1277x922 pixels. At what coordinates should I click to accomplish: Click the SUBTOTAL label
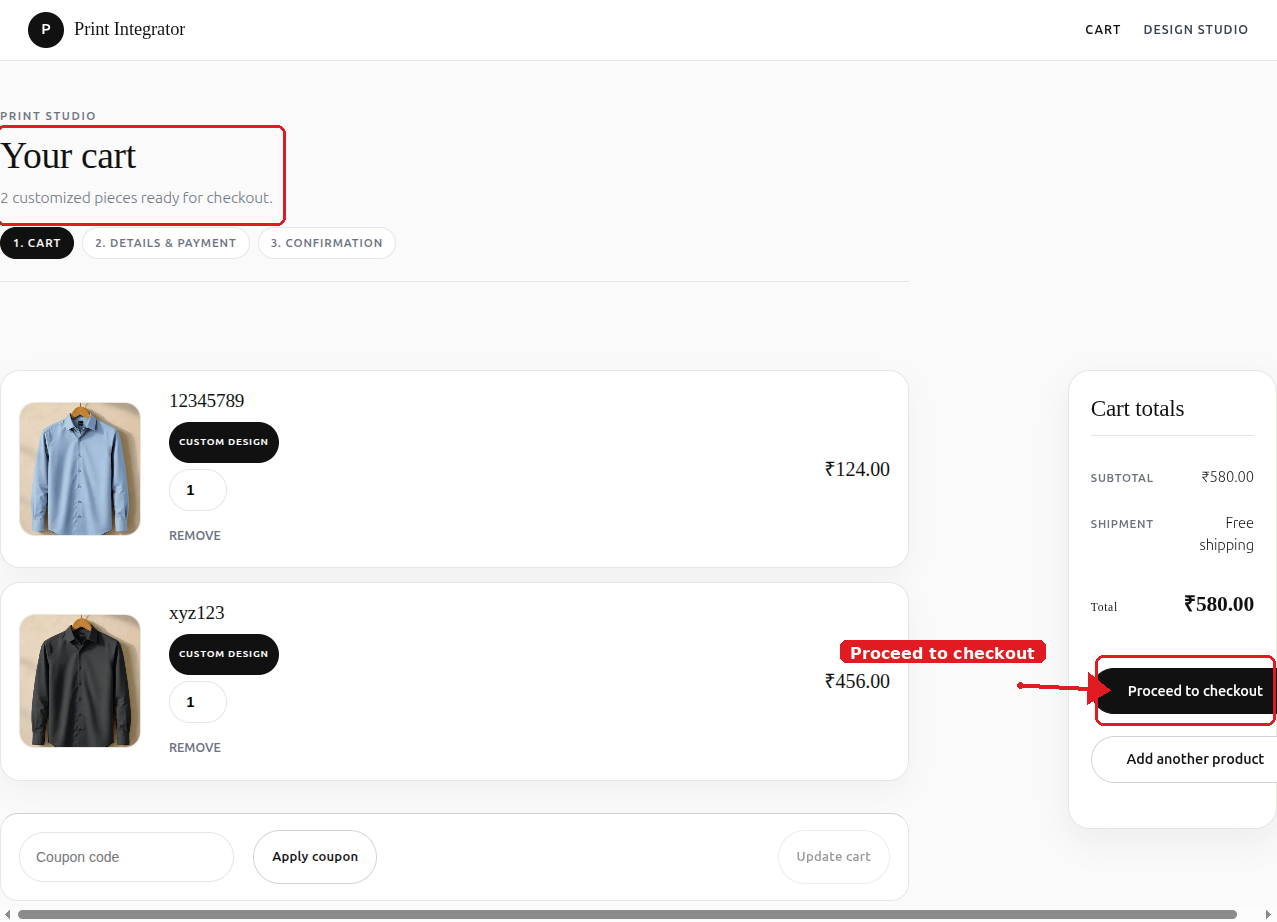1122,478
